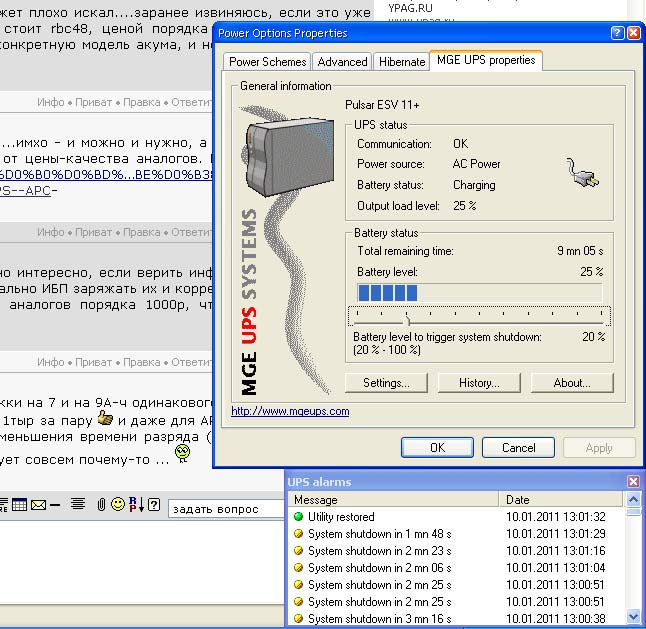Sort alarms by the Date column header
This screenshot has height=629, width=646.
pos(560,499)
